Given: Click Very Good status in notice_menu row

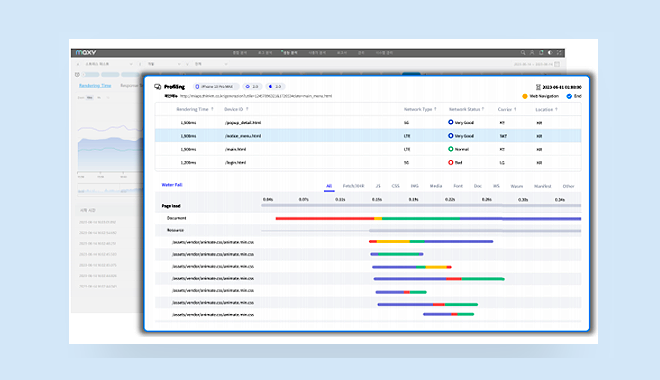Looking at the screenshot, I should [461, 136].
